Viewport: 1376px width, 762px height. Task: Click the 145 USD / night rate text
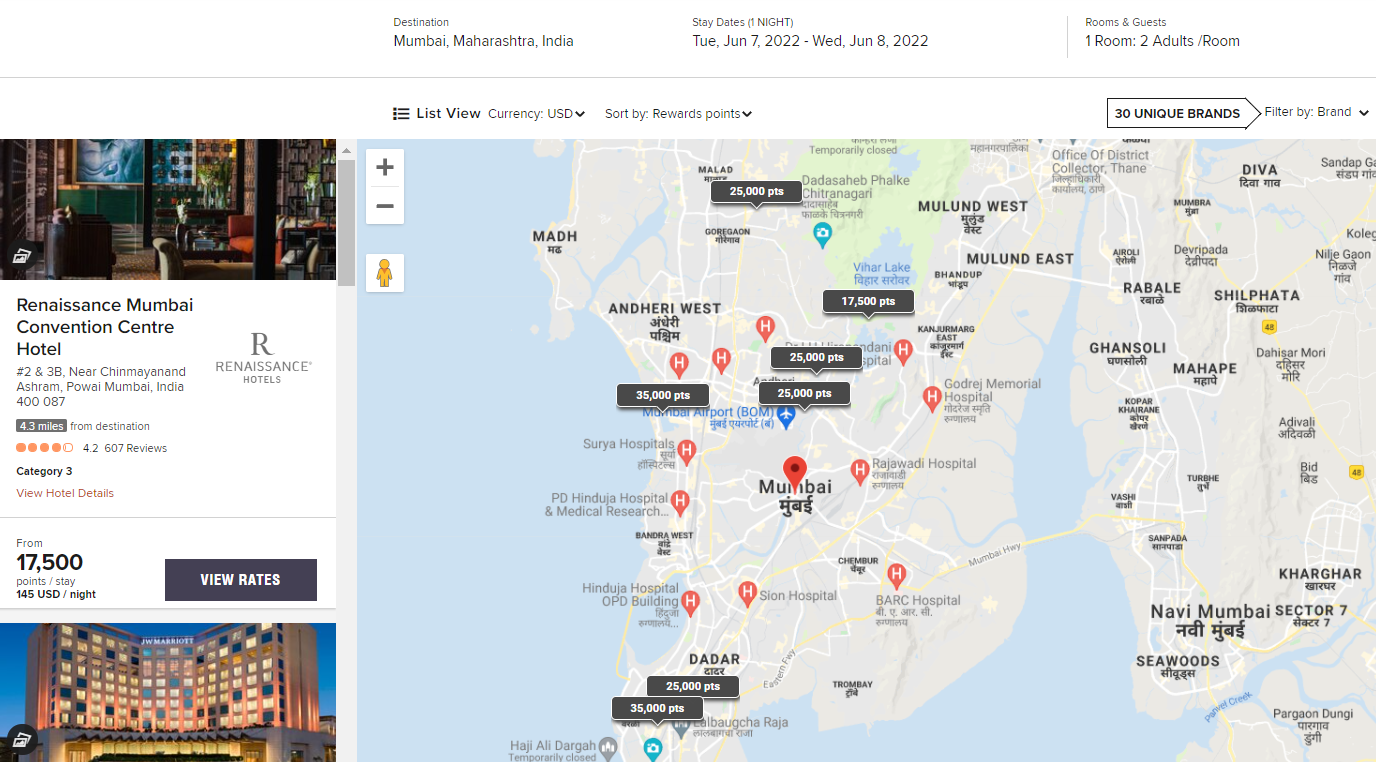tap(56, 594)
